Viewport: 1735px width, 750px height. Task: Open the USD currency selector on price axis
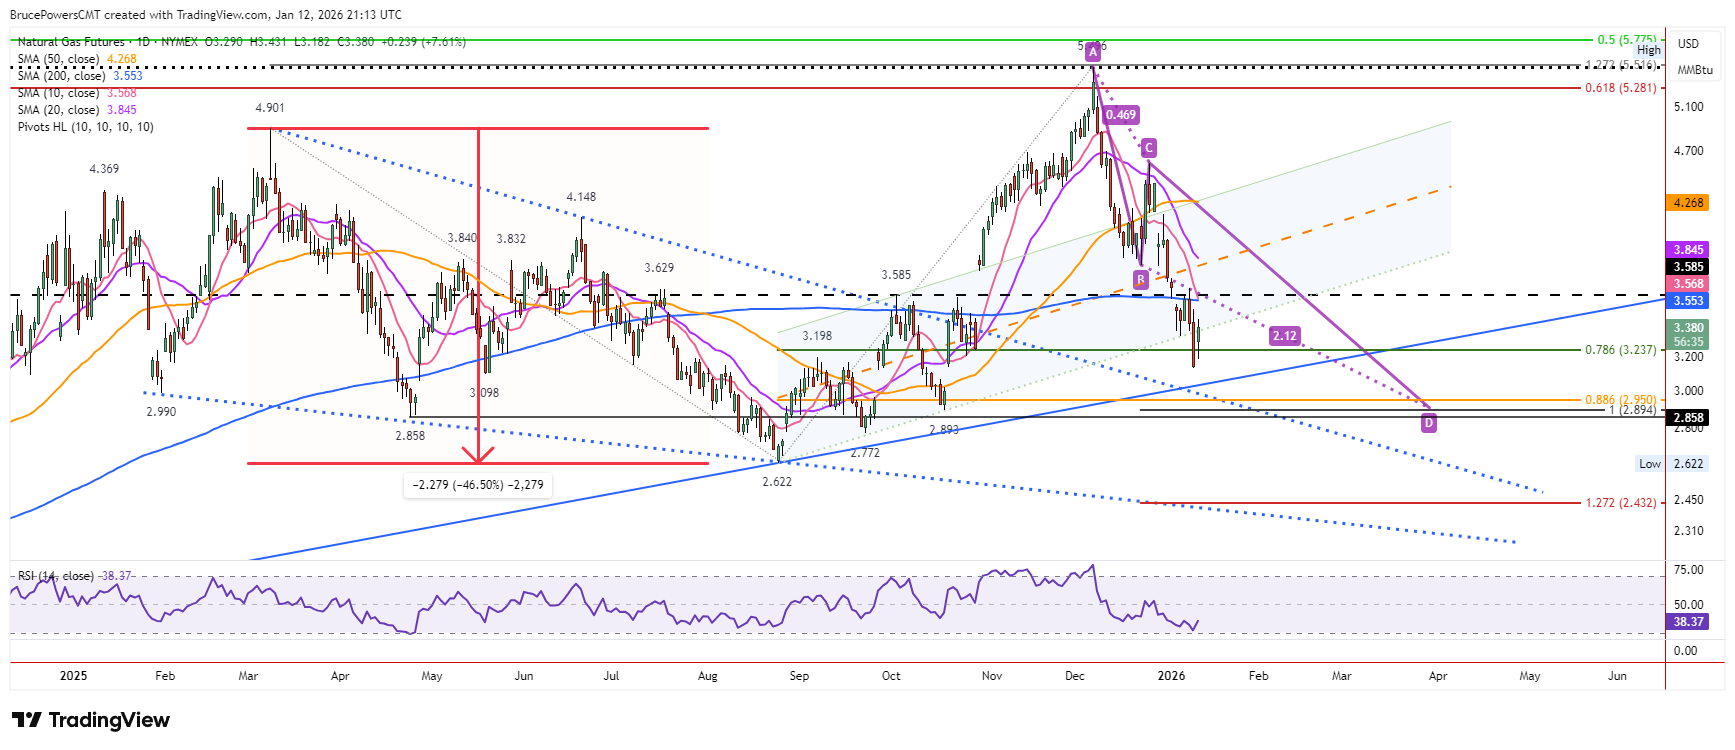click(x=1688, y=44)
